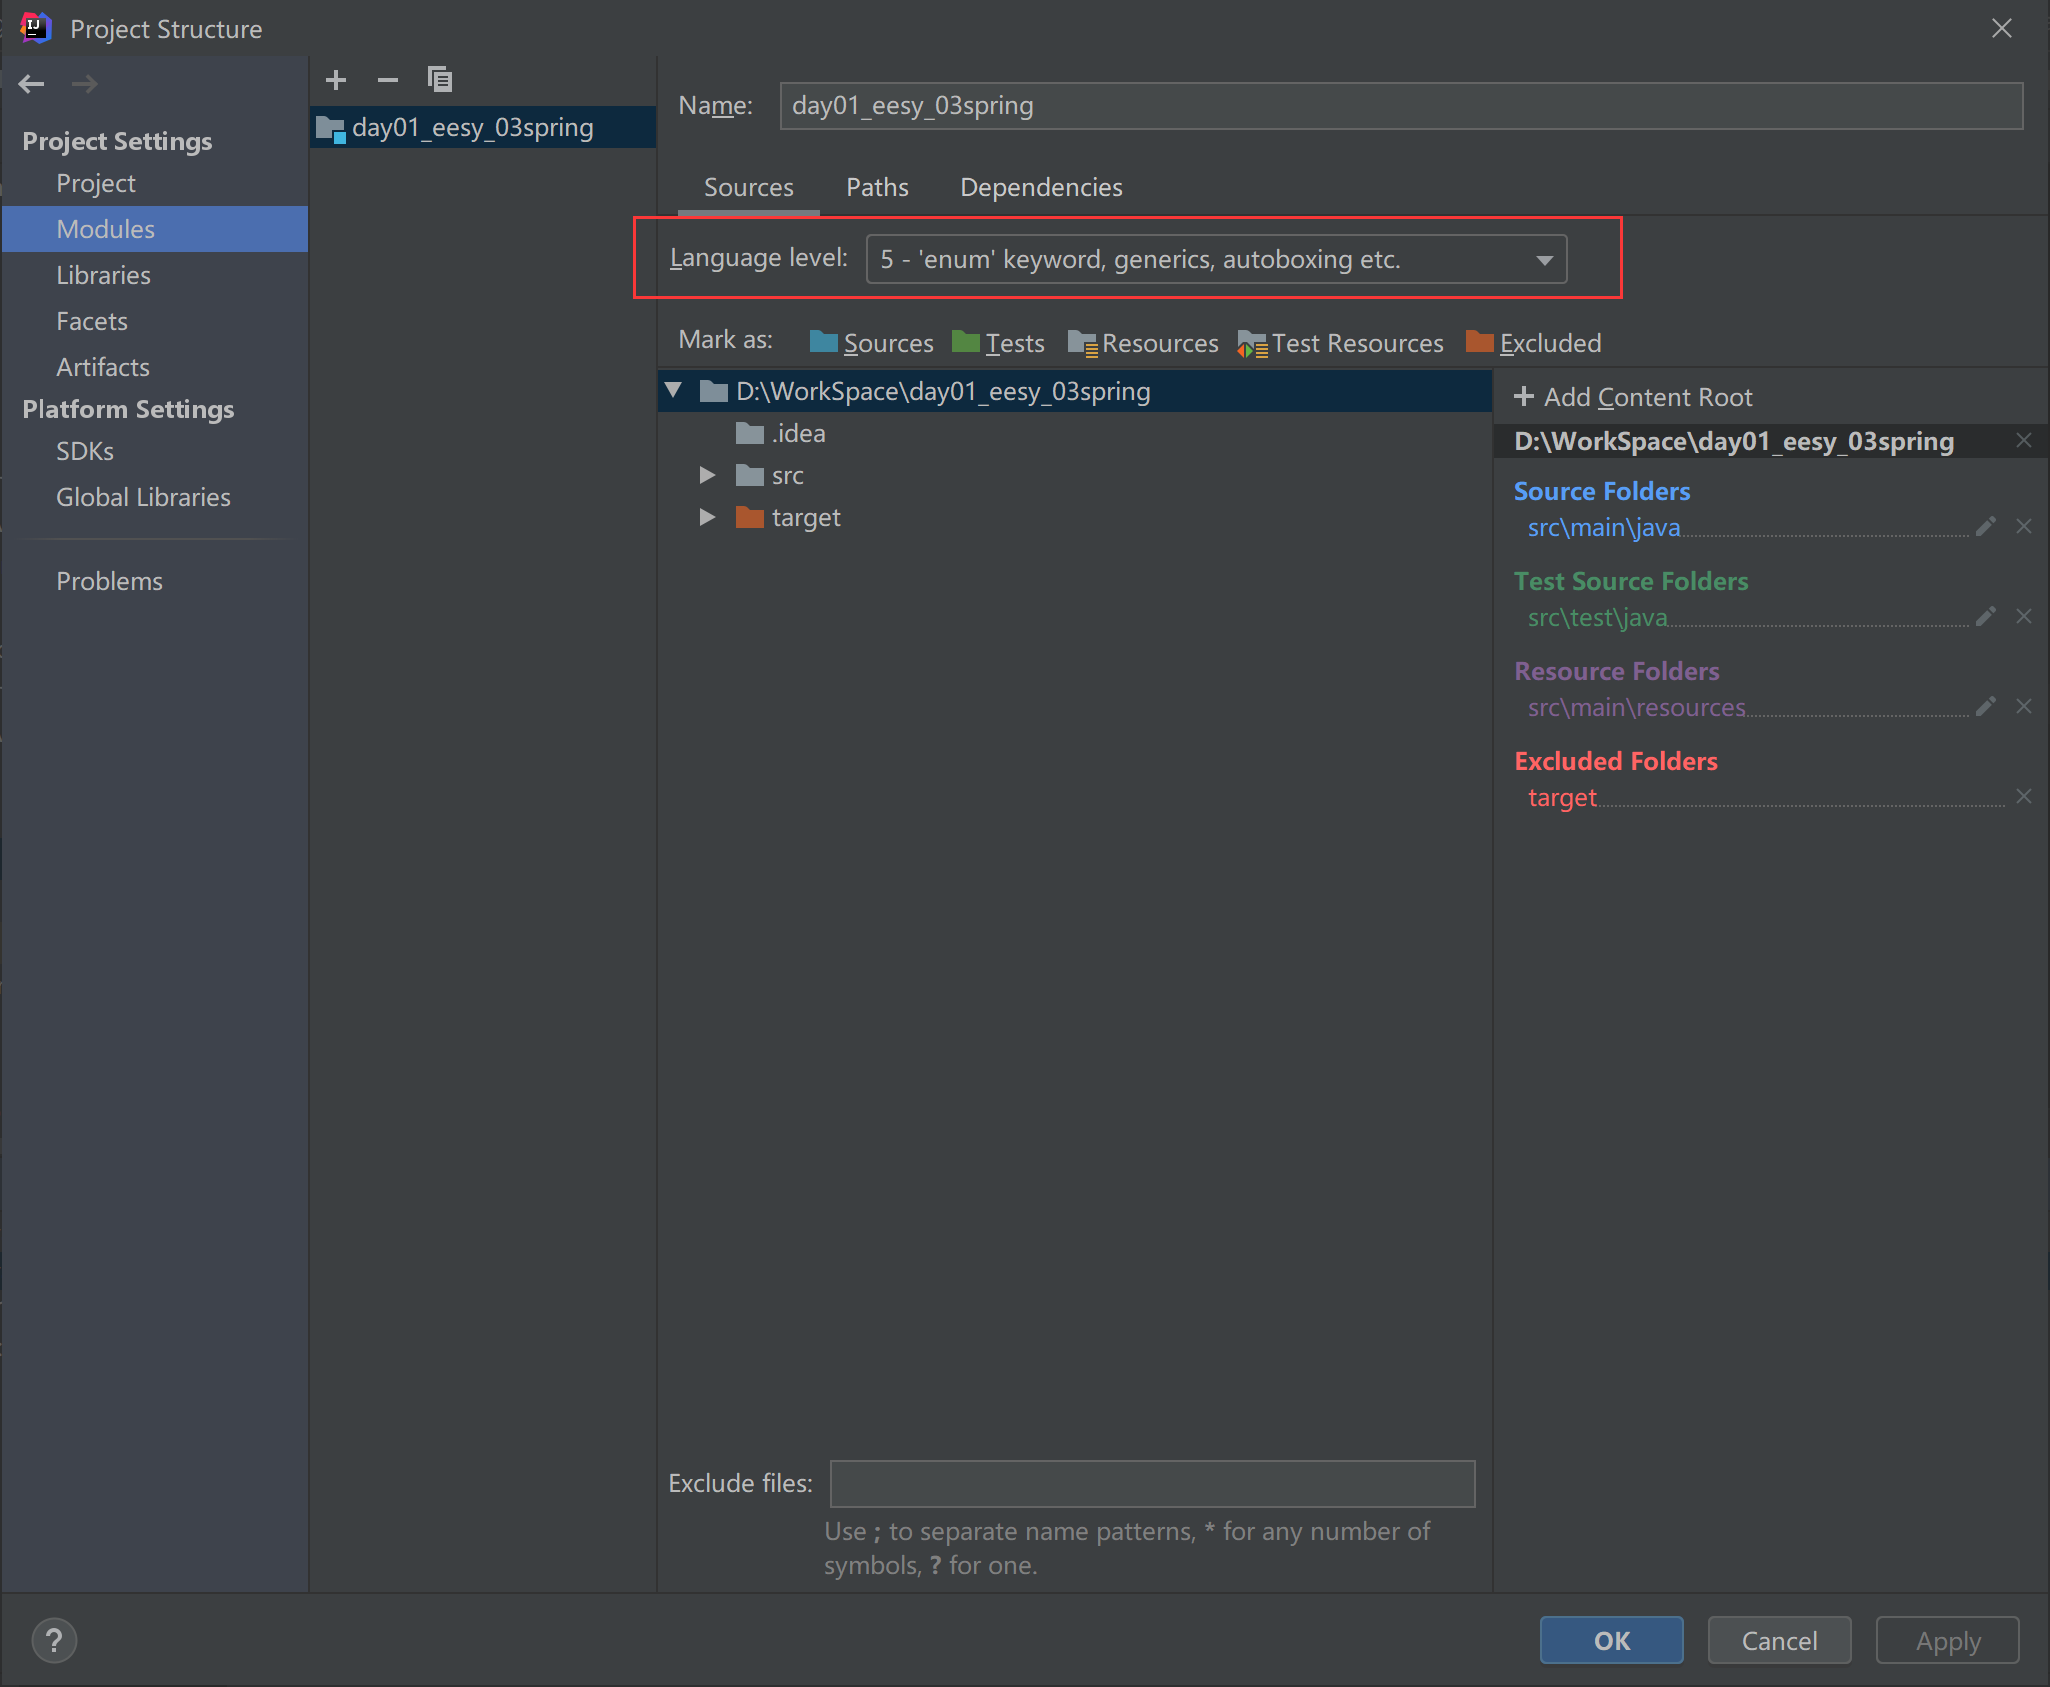Image resolution: width=2050 pixels, height=1687 pixels.
Task: Select day01_eesy_03spring module in list
Action: (x=483, y=128)
